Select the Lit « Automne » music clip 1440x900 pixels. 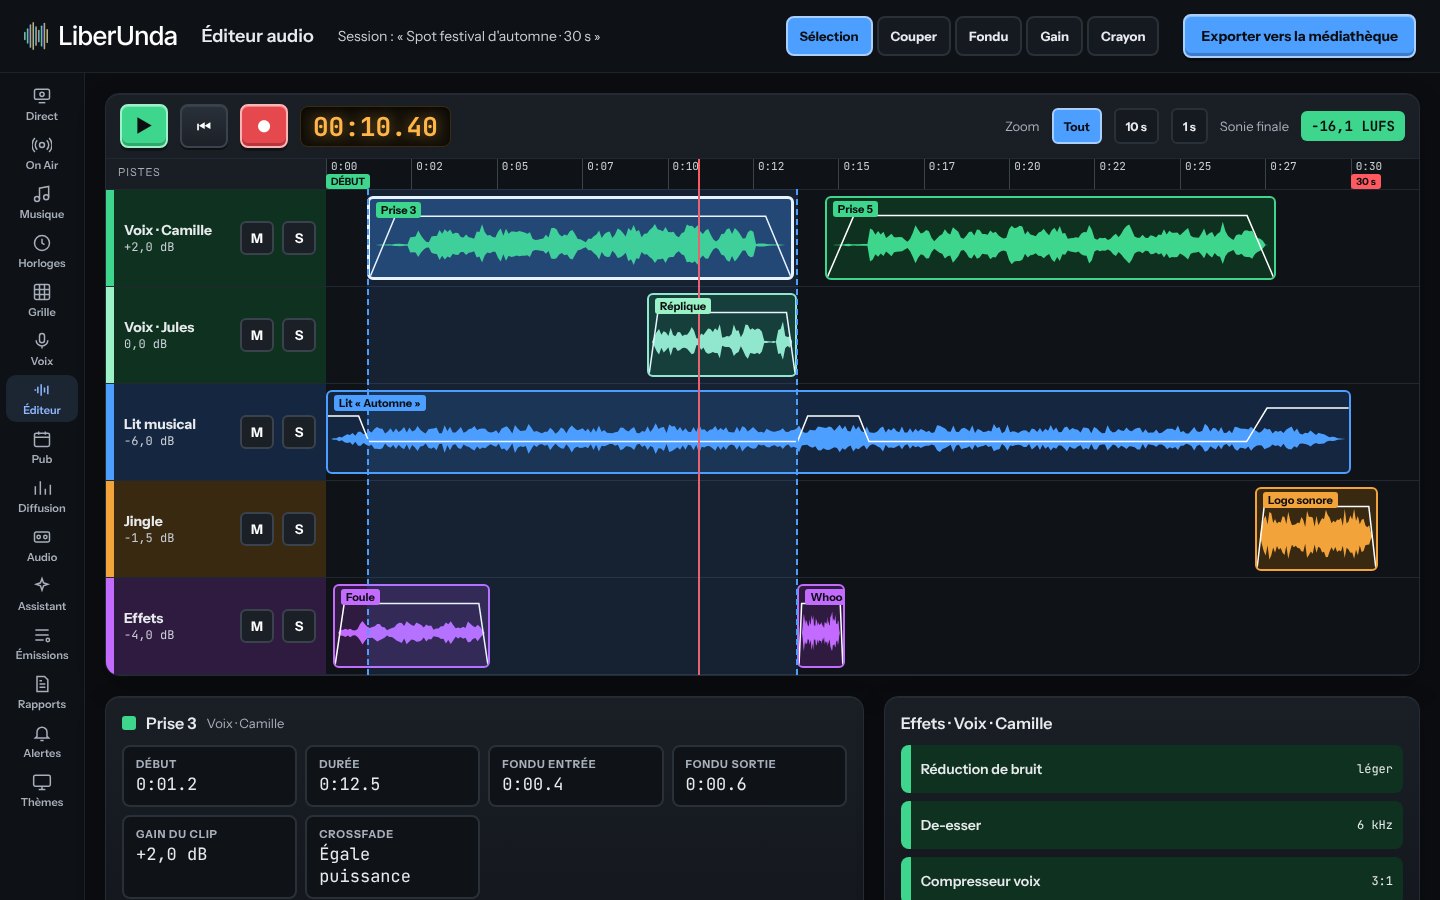(838, 432)
